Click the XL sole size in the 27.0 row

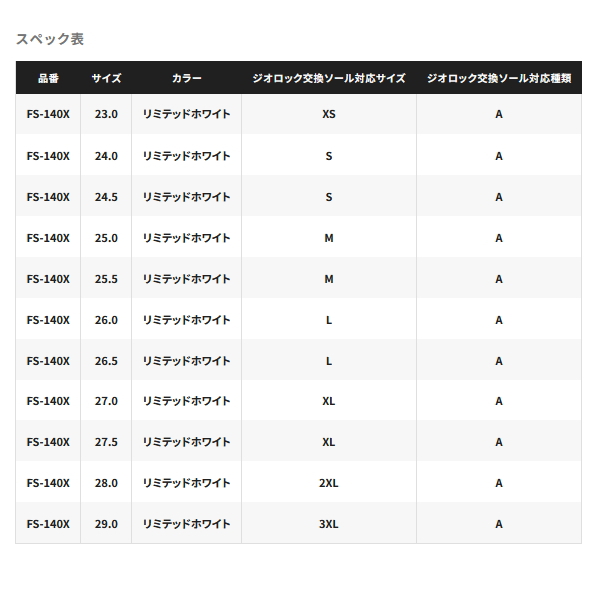tap(329, 401)
